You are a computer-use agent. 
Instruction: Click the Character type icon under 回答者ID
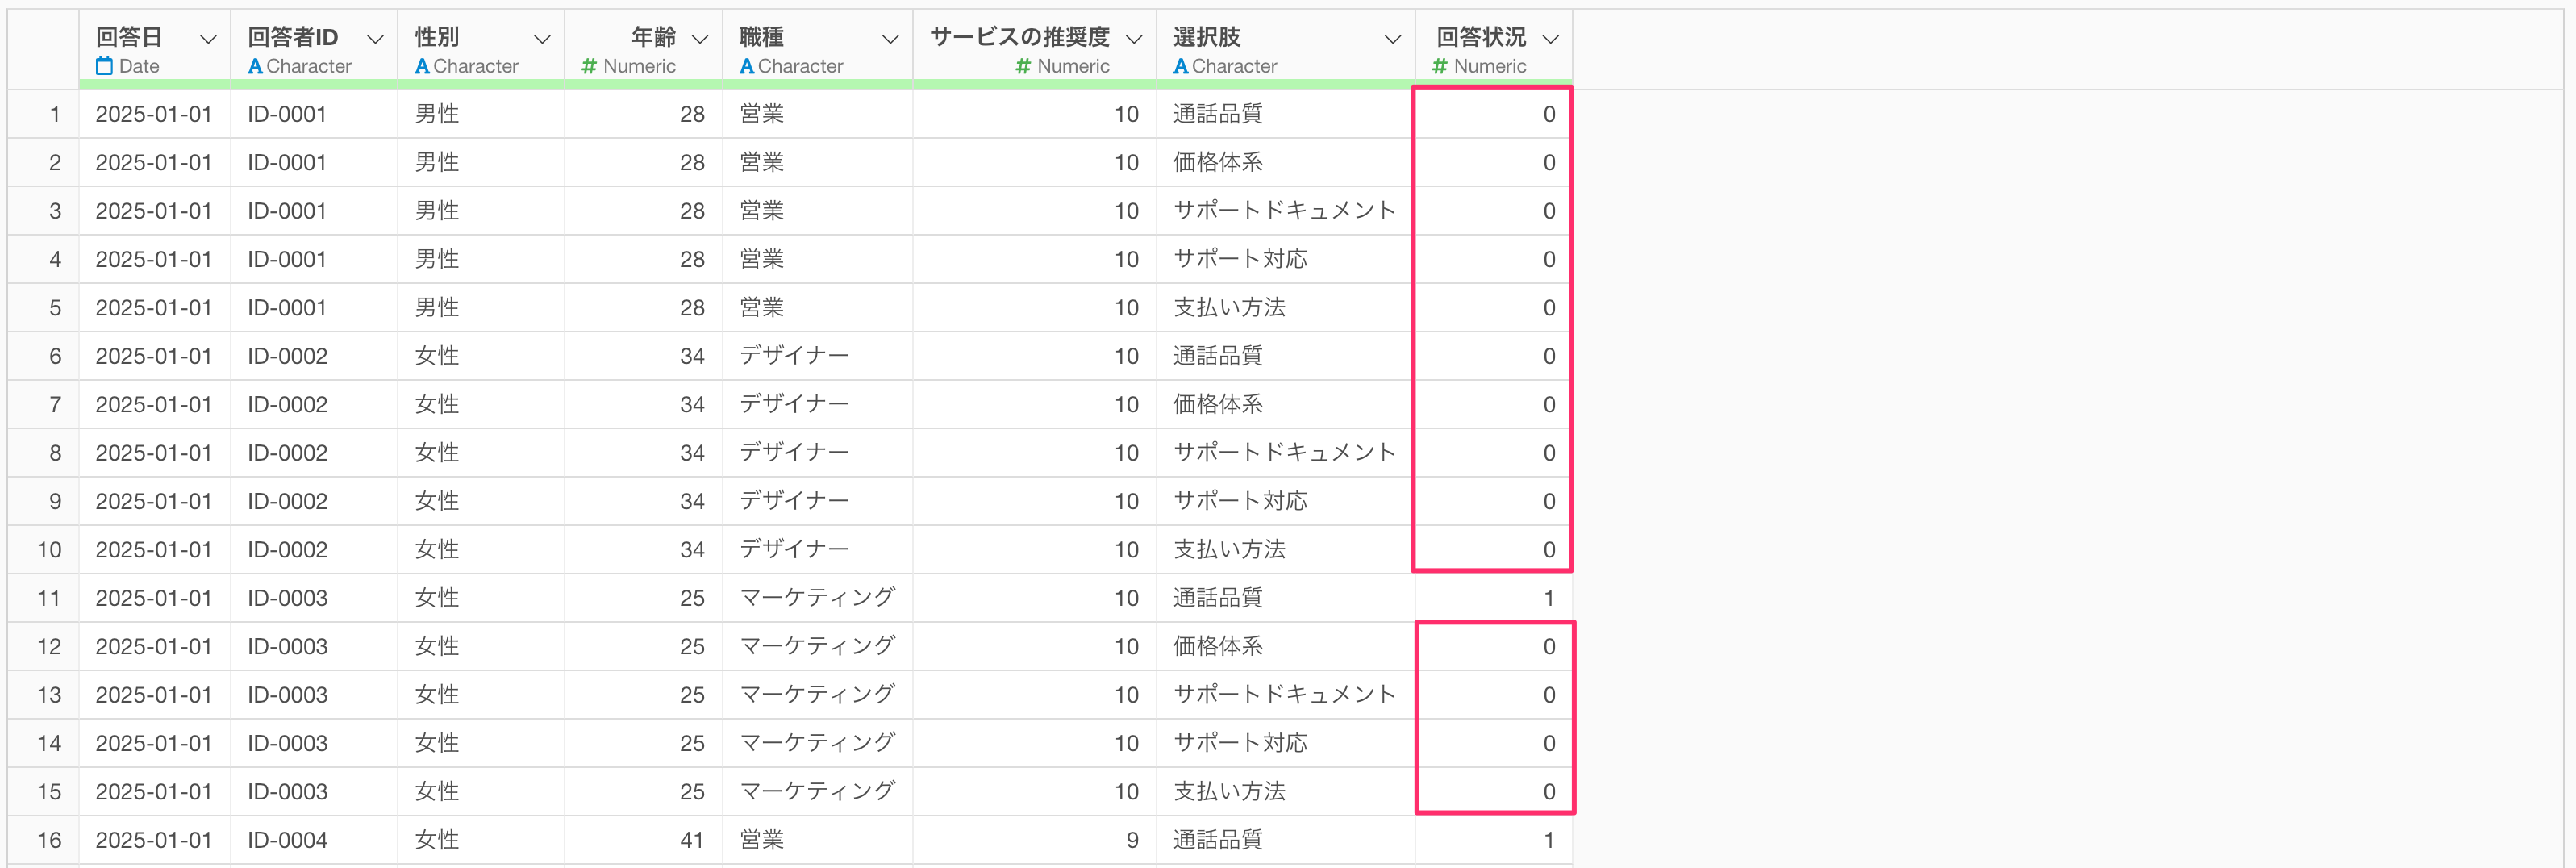pos(255,66)
